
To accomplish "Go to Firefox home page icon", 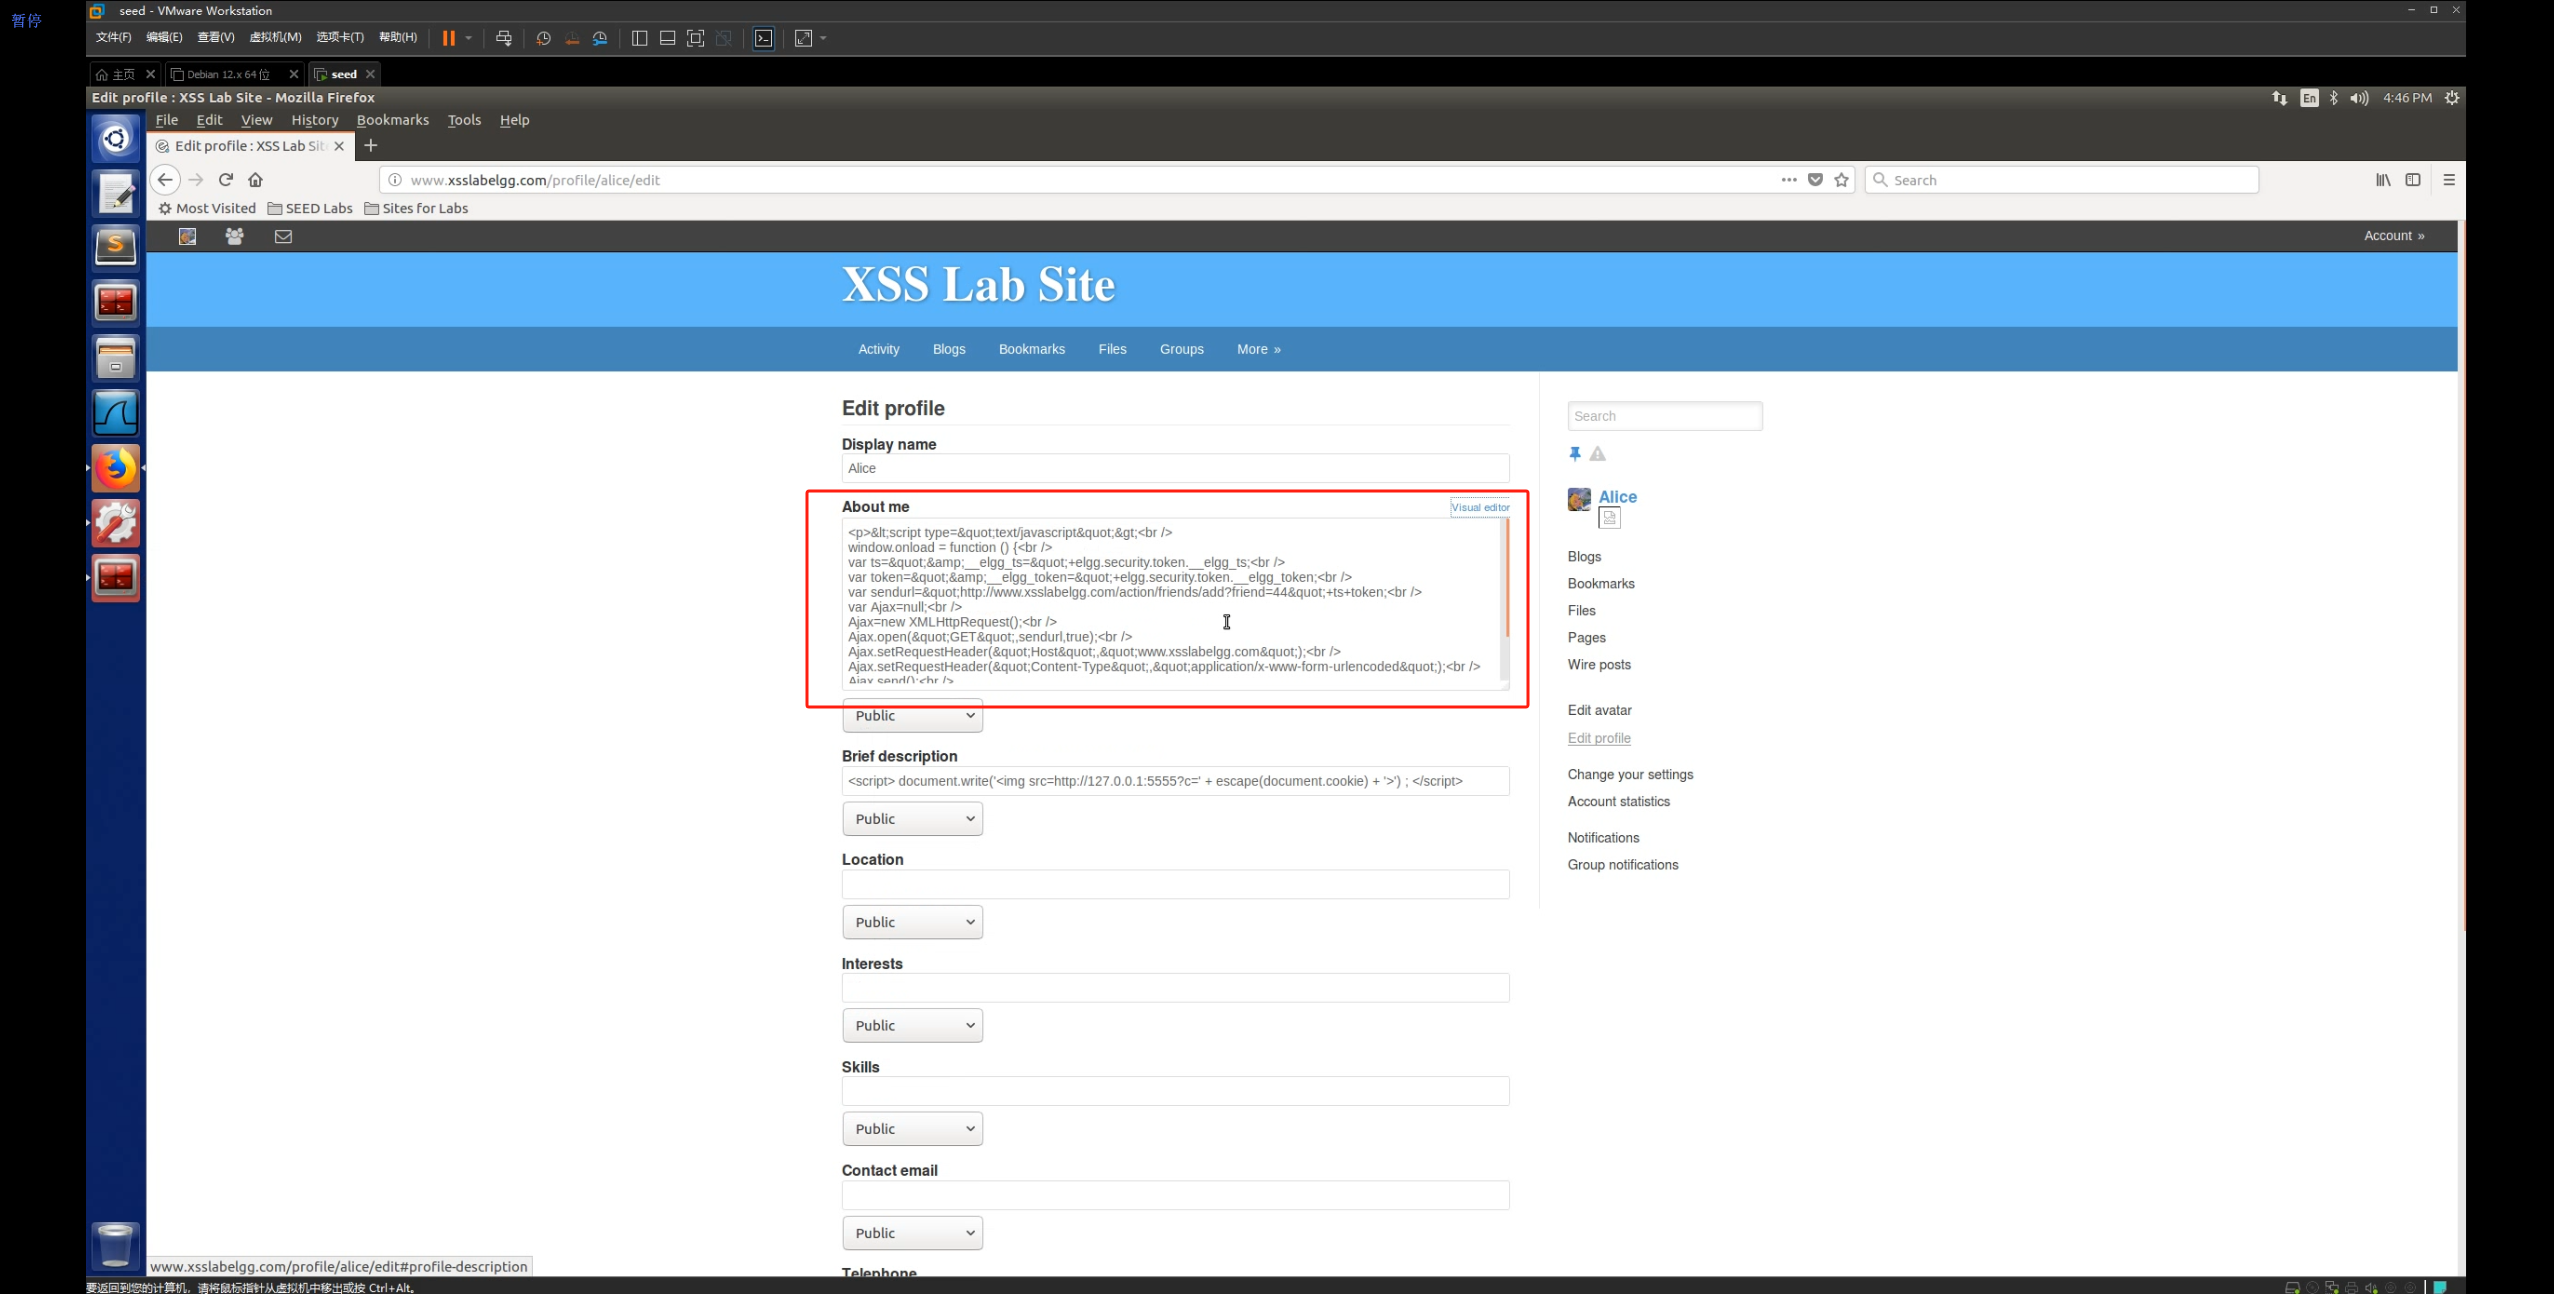I will (x=255, y=180).
